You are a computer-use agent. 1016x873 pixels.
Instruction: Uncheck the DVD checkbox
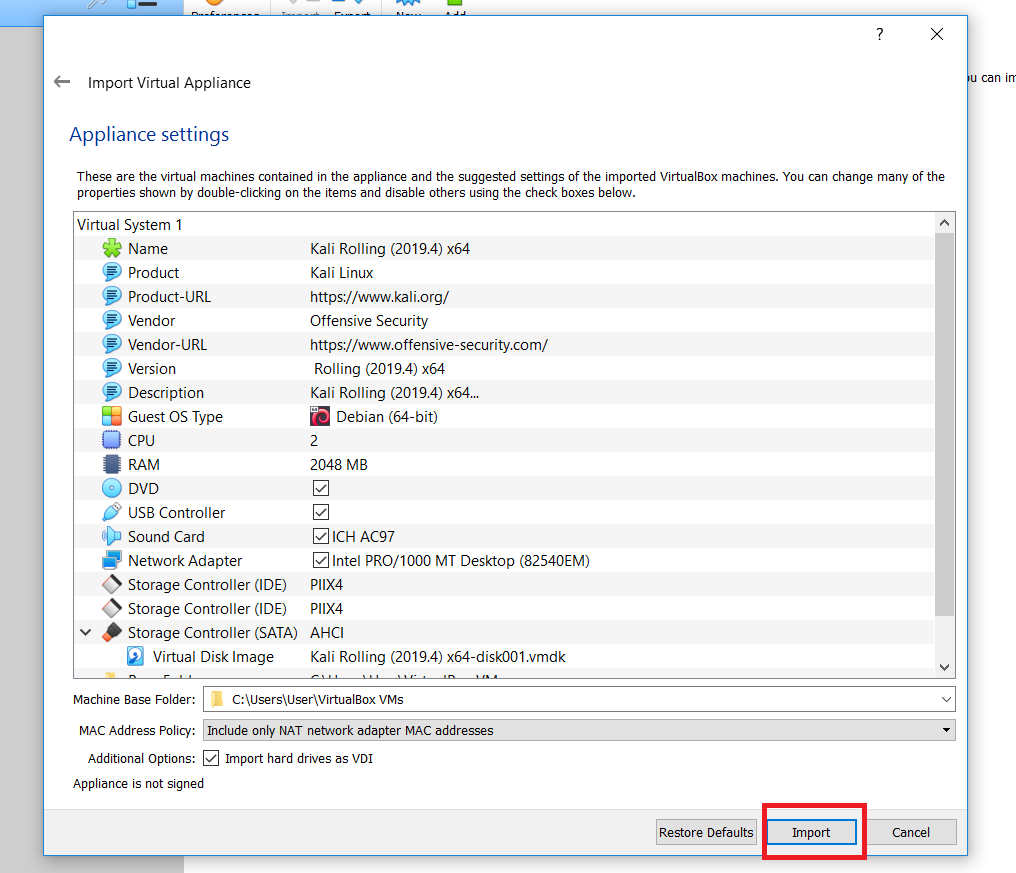(x=321, y=489)
